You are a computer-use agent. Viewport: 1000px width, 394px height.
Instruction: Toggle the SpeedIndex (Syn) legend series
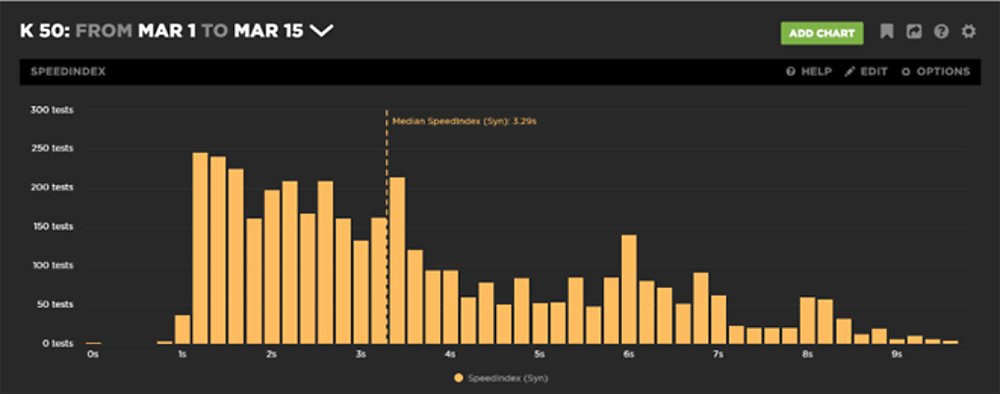pyautogui.click(x=501, y=378)
